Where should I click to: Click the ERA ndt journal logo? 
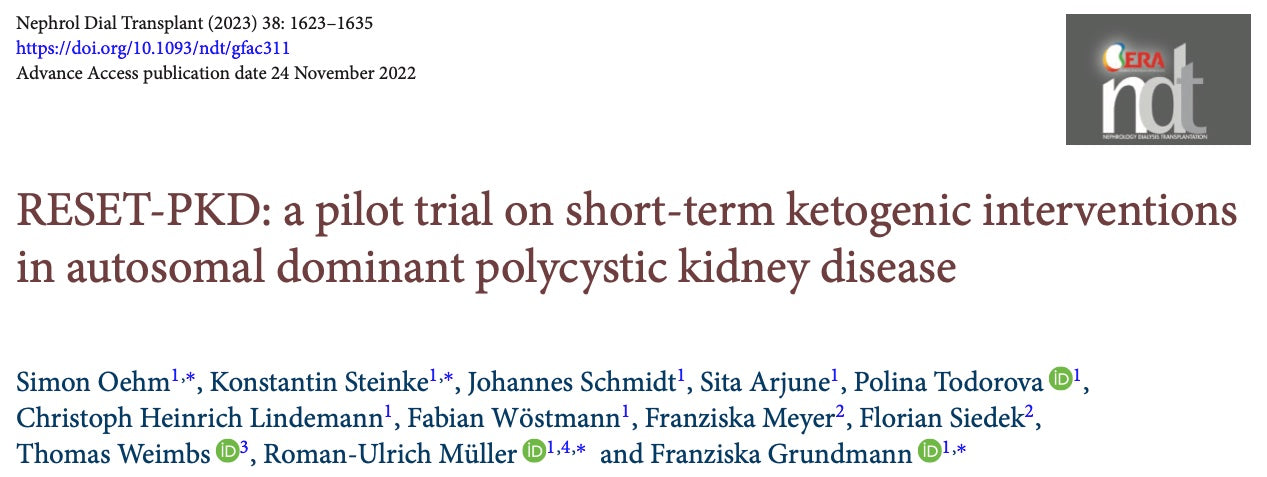pos(1157,79)
